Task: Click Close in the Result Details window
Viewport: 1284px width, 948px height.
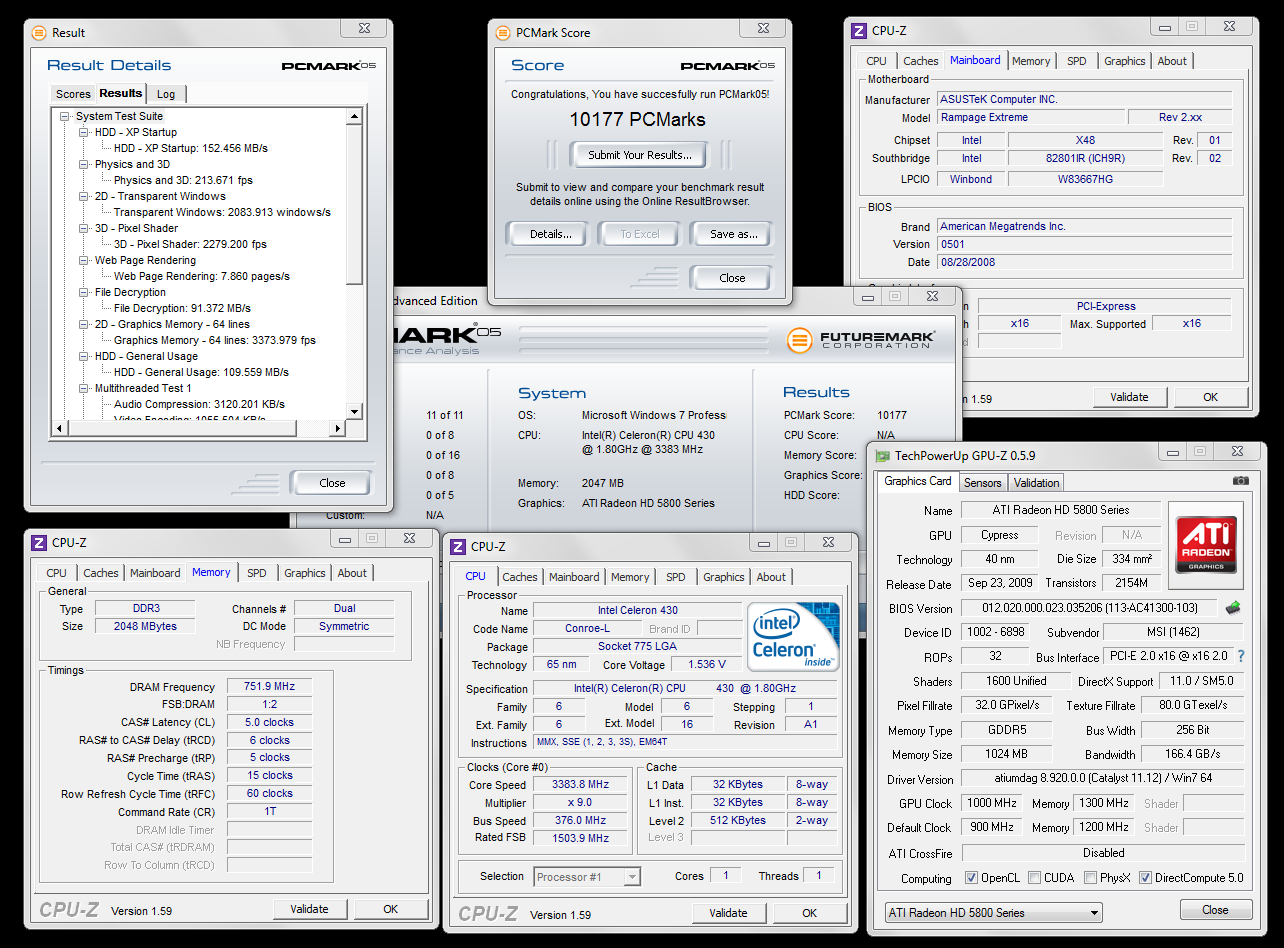Action: pyautogui.click(x=332, y=483)
